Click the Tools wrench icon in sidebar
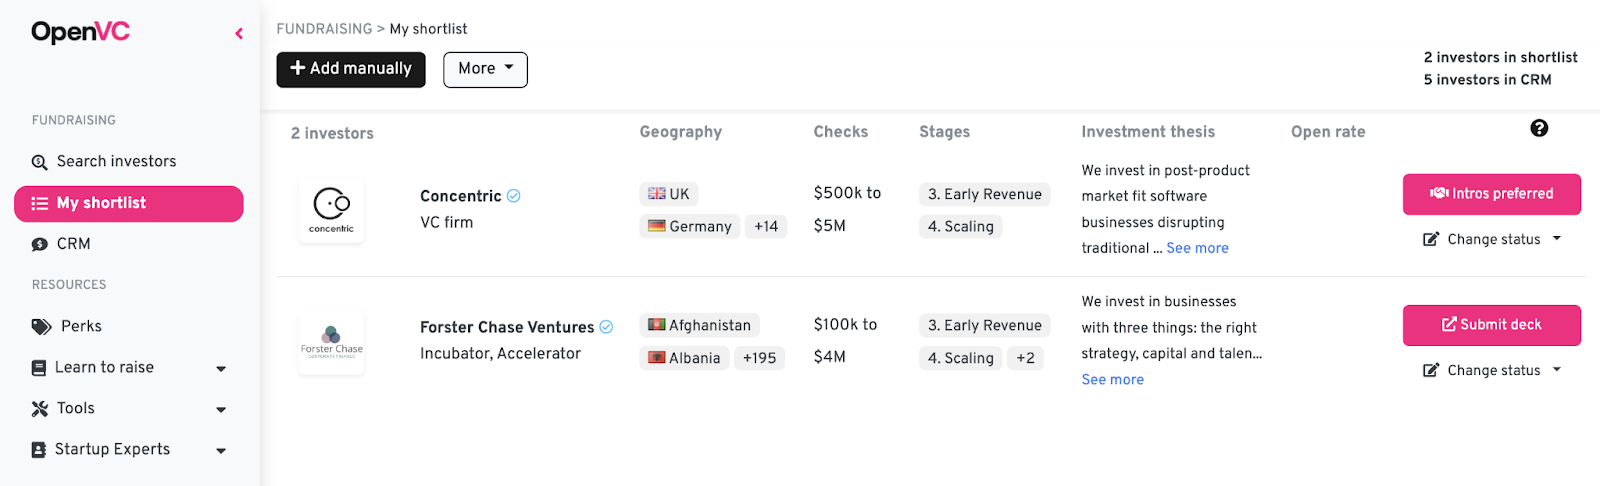The image size is (1600, 486). click(x=40, y=408)
